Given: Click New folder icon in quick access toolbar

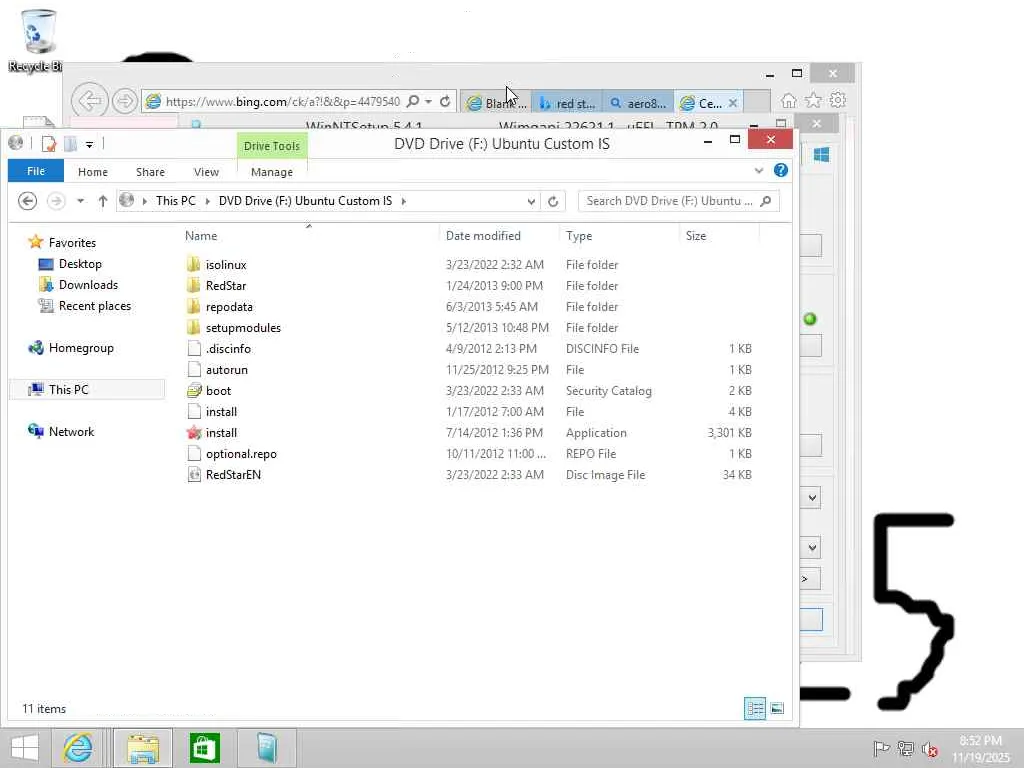Looking at the screenshot, I should tap(71, 144).
